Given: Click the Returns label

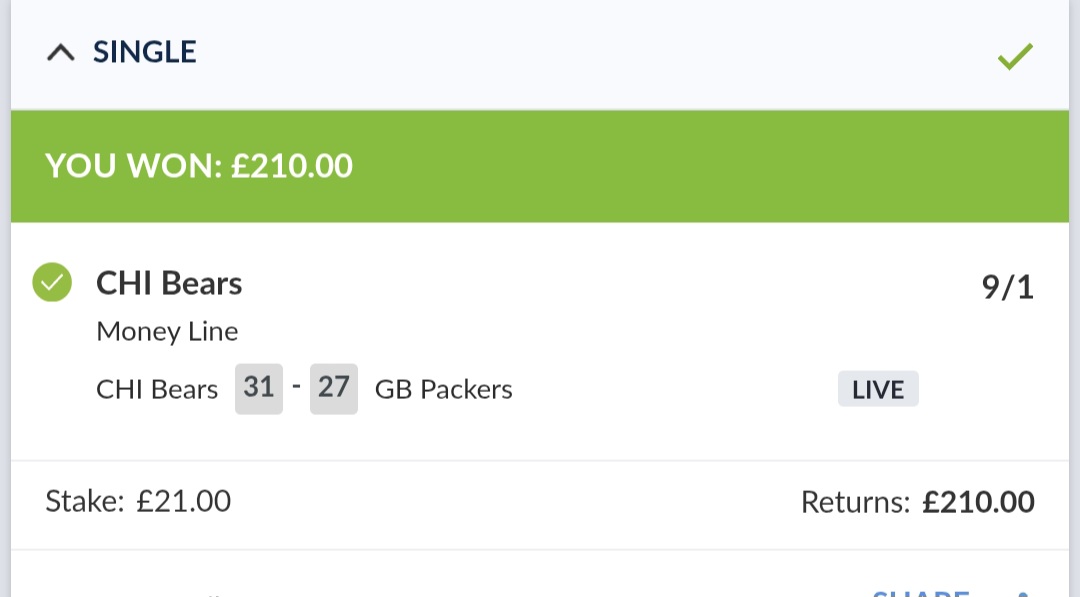Looking at the screenshot, I should tap(855, 502).
